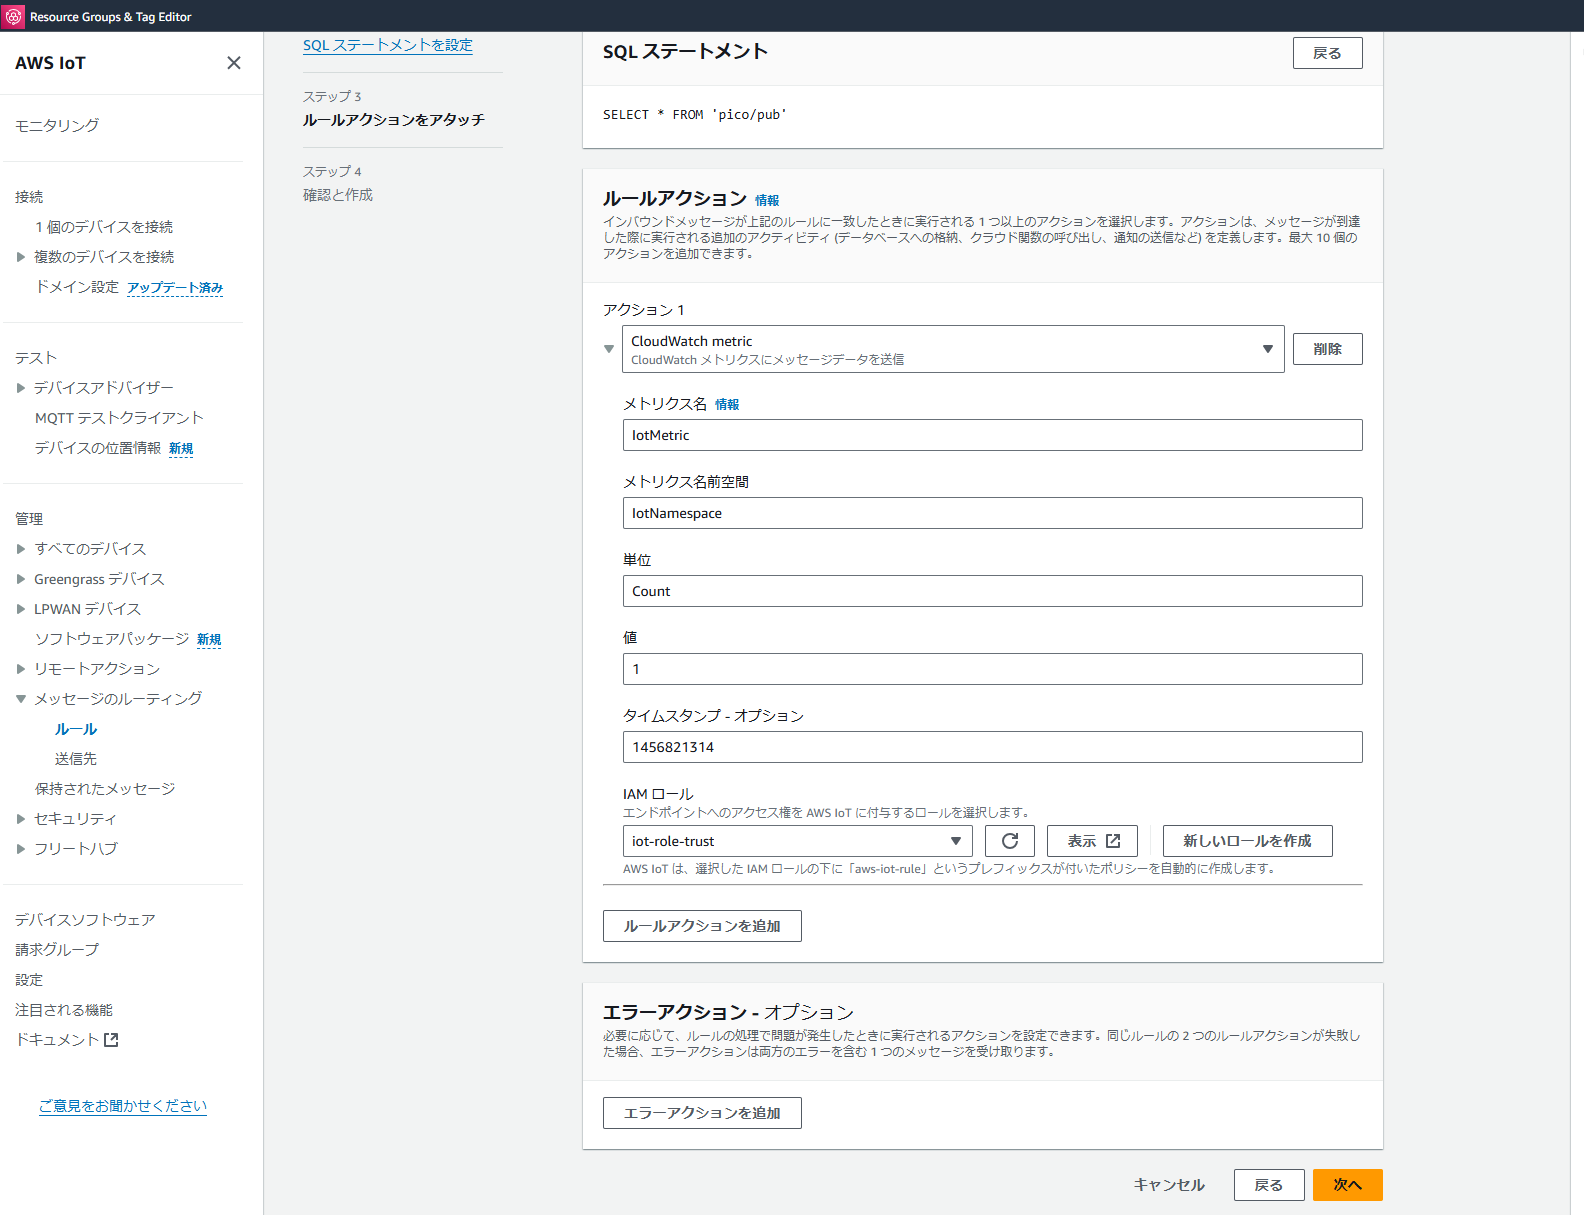Viewport: 1584px width, 1215px height.
Task: Focus the 値 field containing 1
Action: tap(992, 669)
